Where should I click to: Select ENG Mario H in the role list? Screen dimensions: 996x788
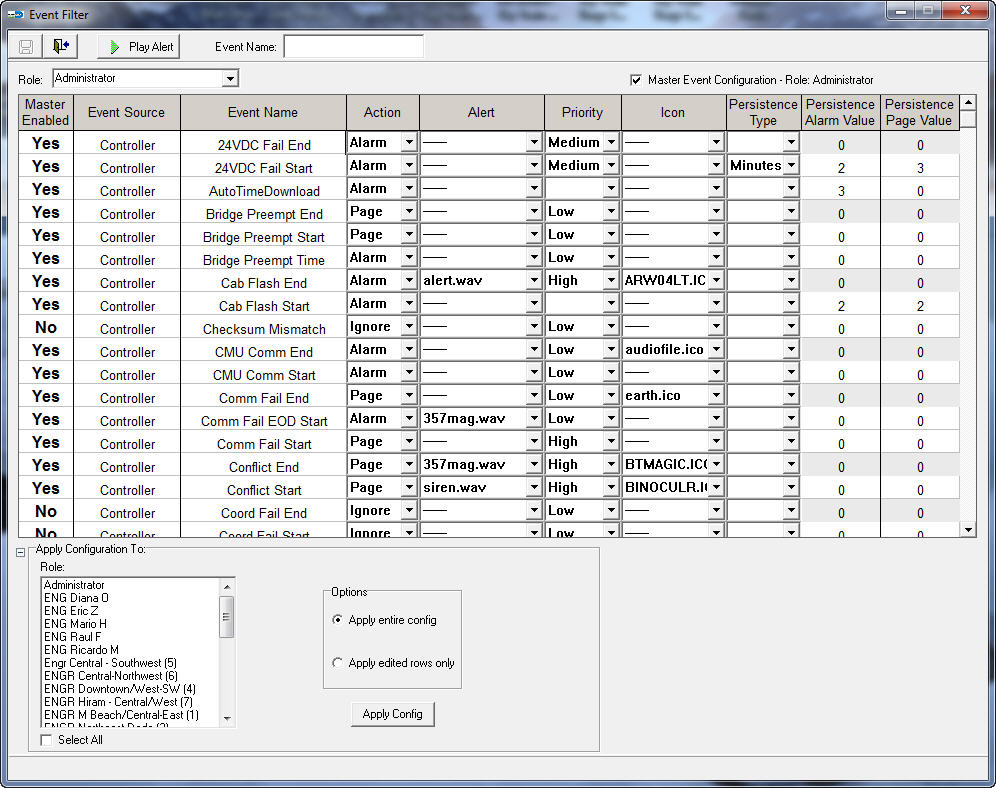click(x=75, y=624)
